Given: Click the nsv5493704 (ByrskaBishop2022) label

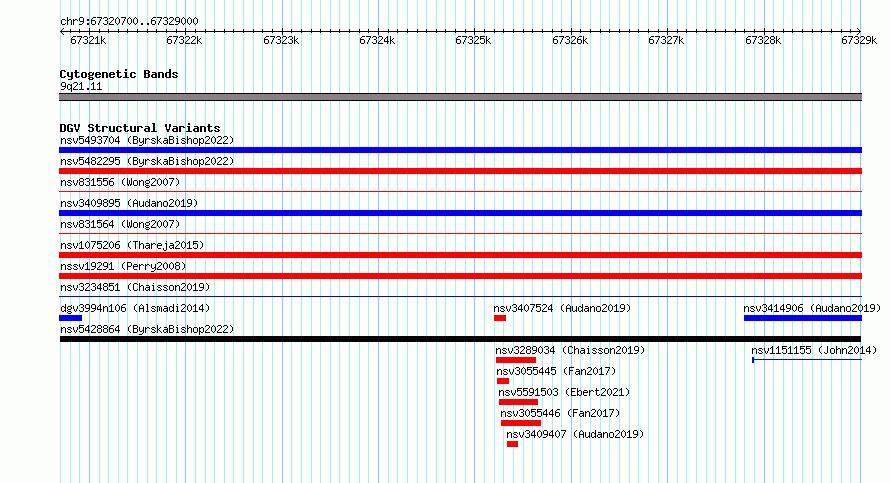Looking at the screenshot, I should [x=147, y=140].
